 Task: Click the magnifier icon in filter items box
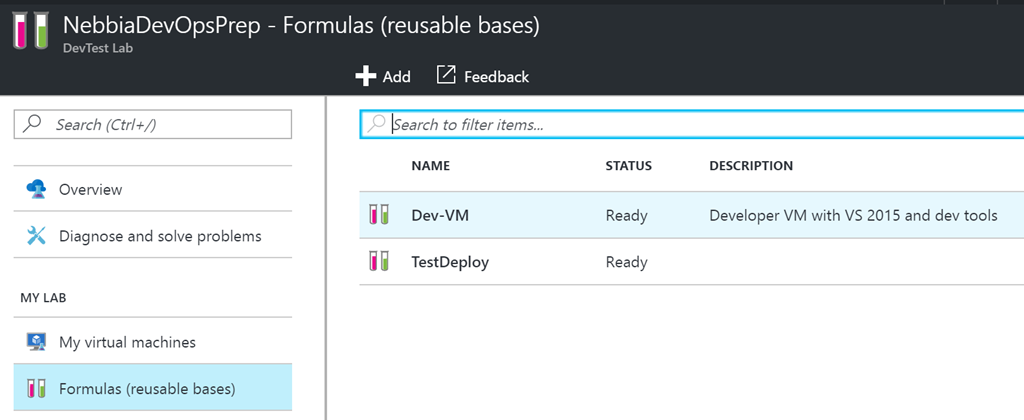(x=376, y=124)
